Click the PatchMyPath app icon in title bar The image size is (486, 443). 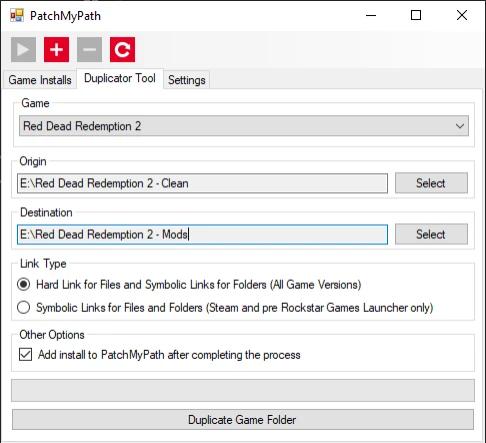[x=16, y=15]
